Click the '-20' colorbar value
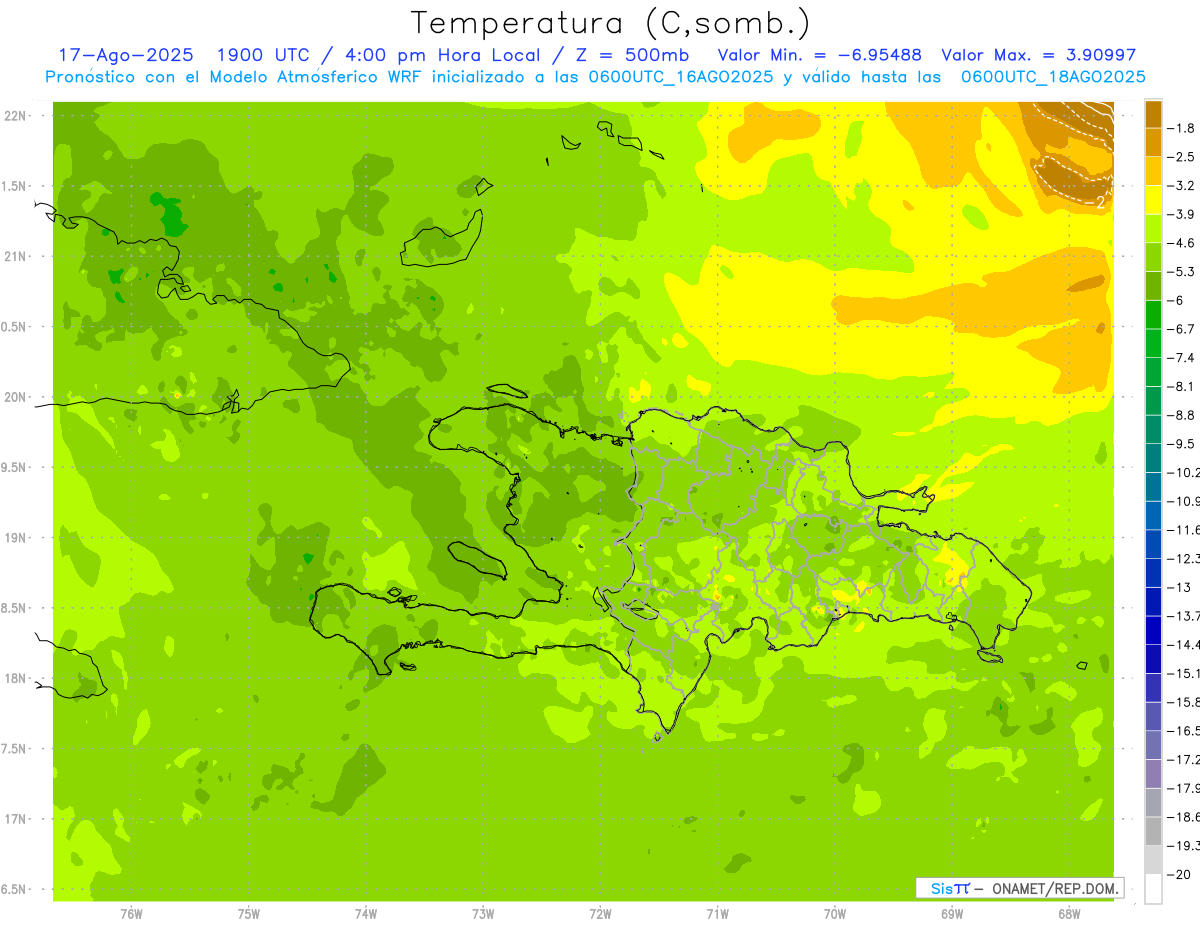Viewport: 1200px width, 927px height. click(1178, 874)
